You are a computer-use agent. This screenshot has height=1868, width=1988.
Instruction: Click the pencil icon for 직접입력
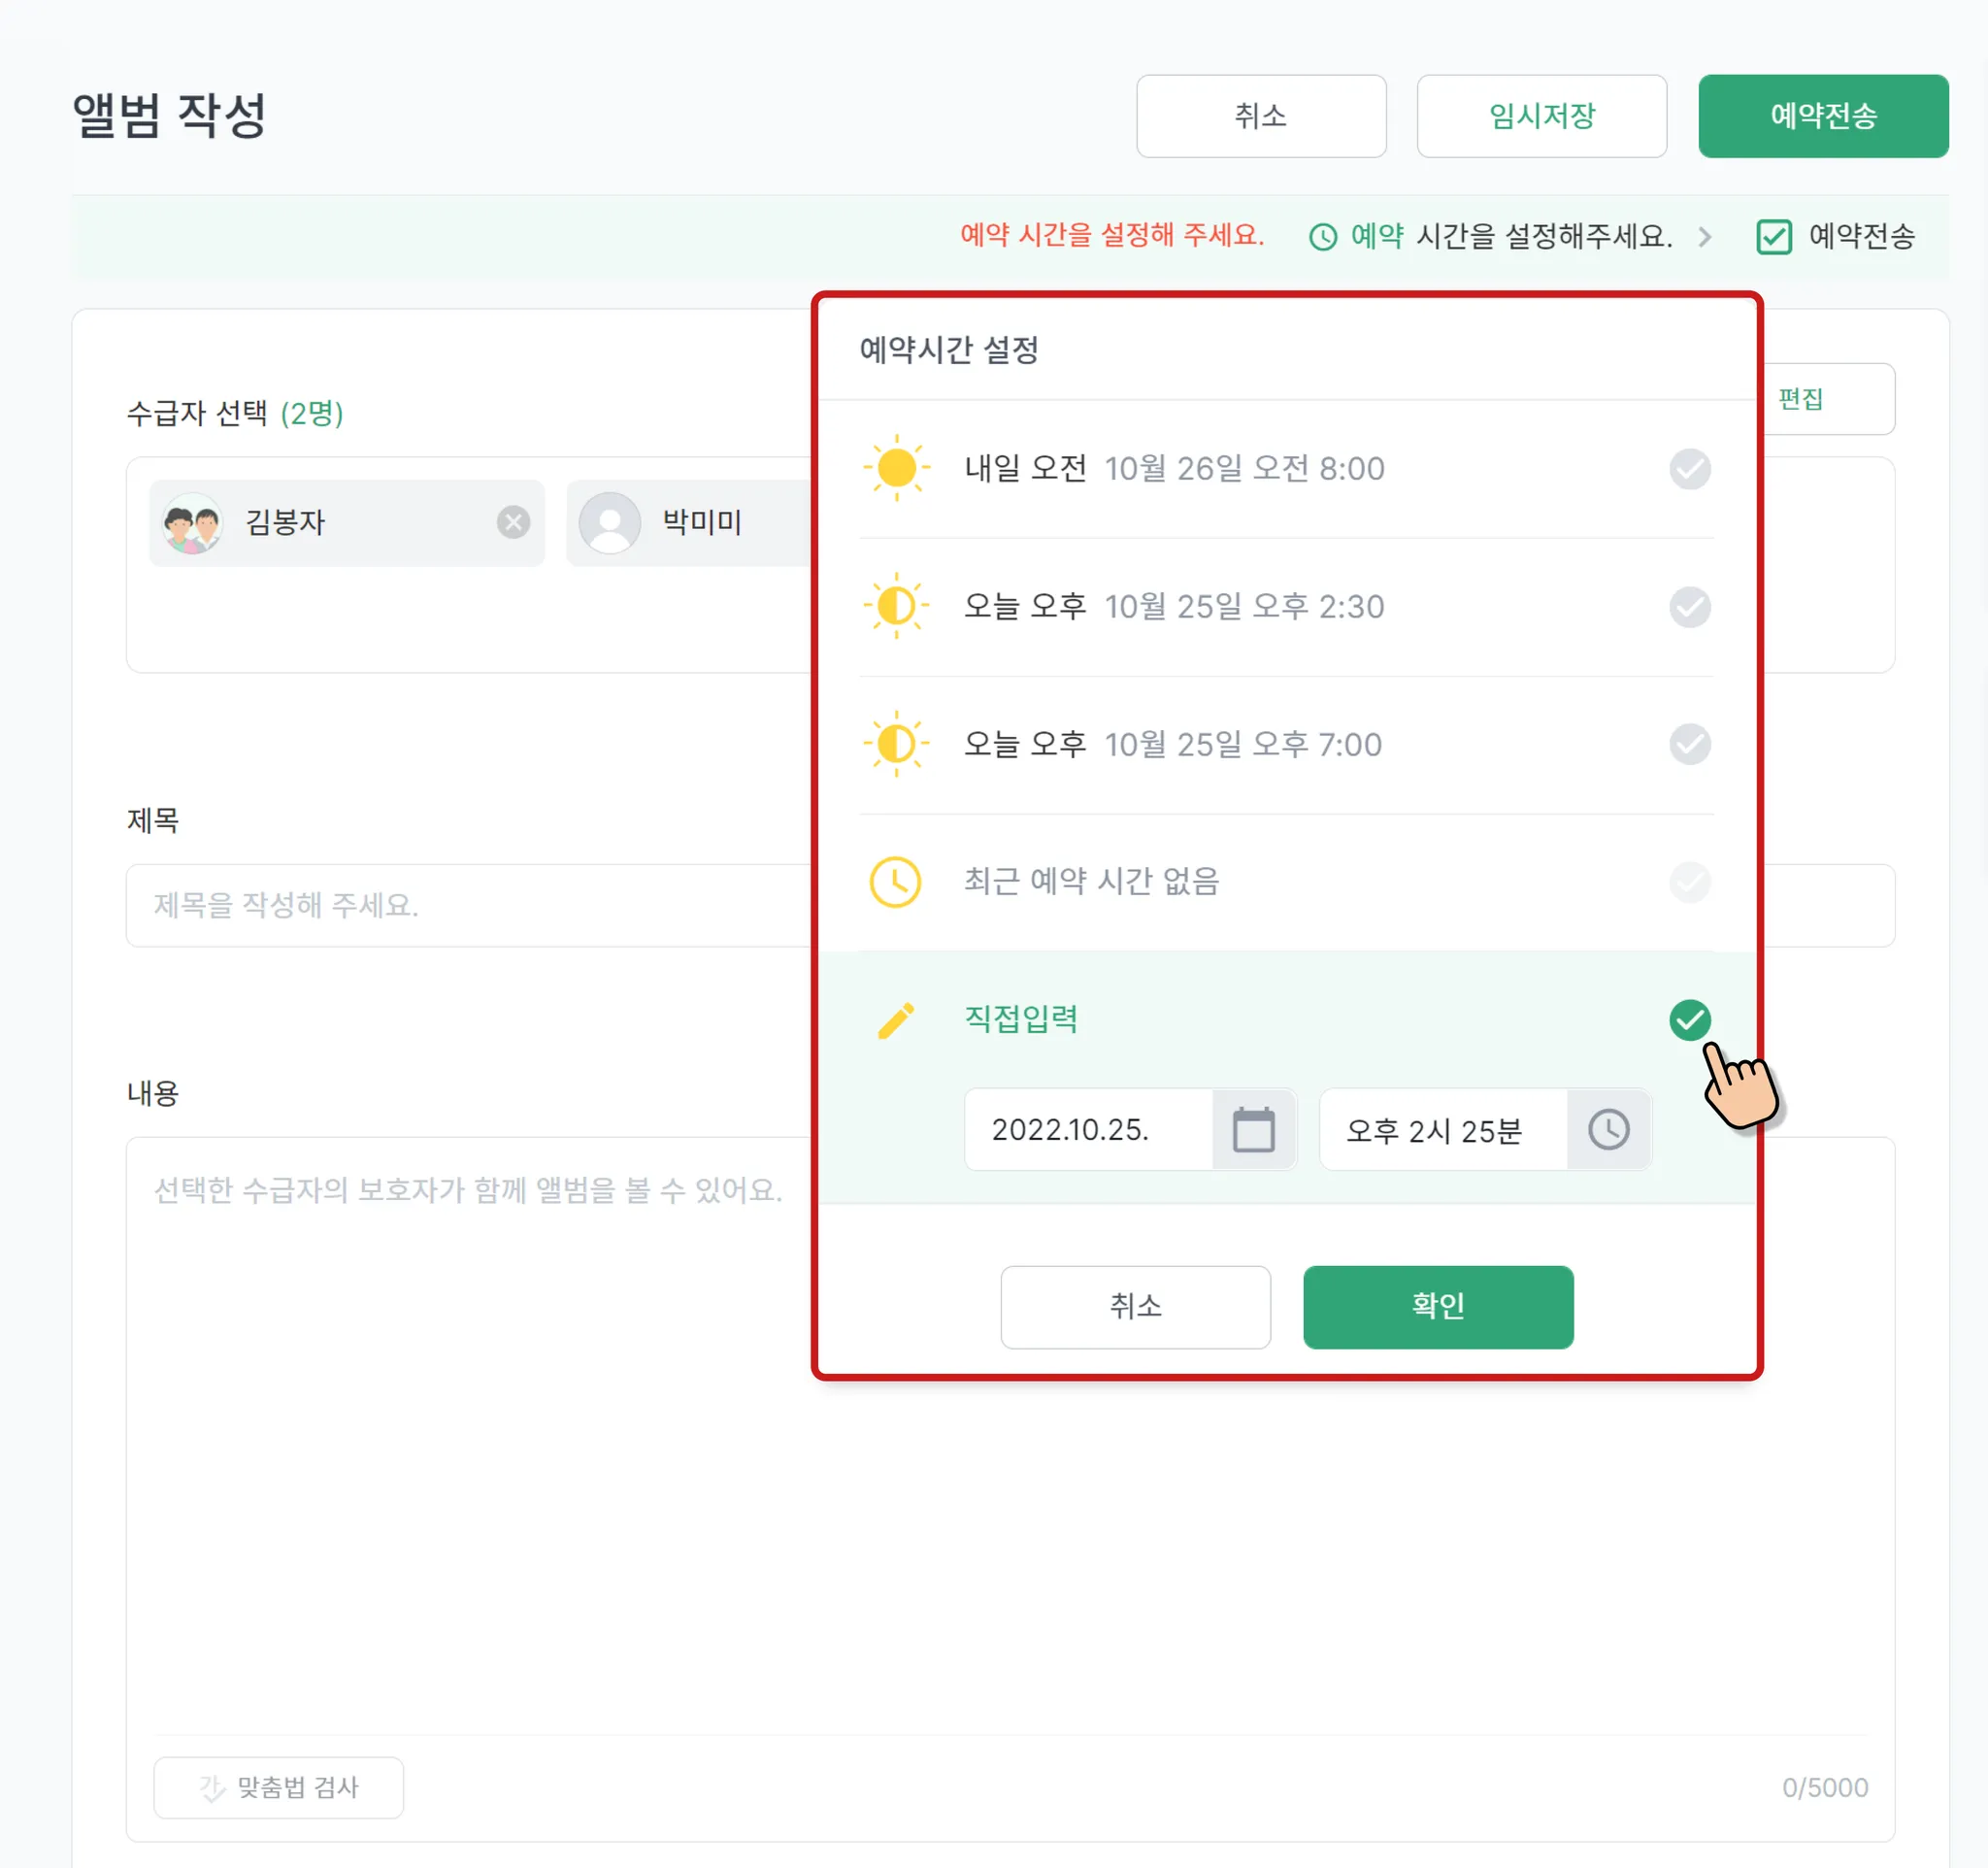[896, 1020]
